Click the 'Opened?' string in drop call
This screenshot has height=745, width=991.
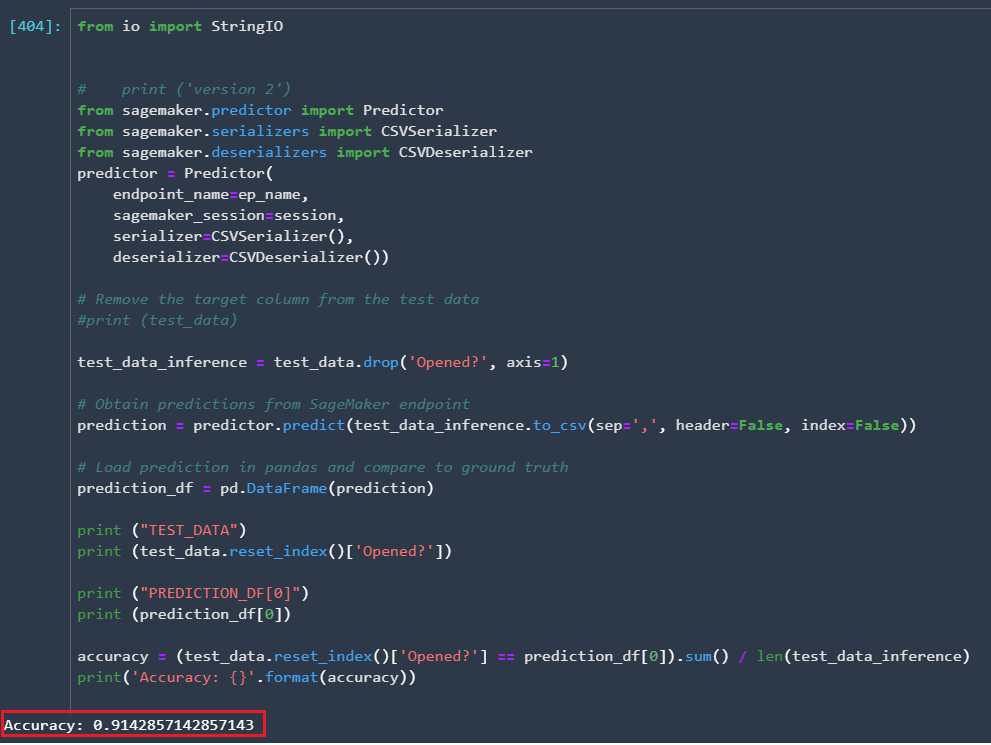[448, 362]
